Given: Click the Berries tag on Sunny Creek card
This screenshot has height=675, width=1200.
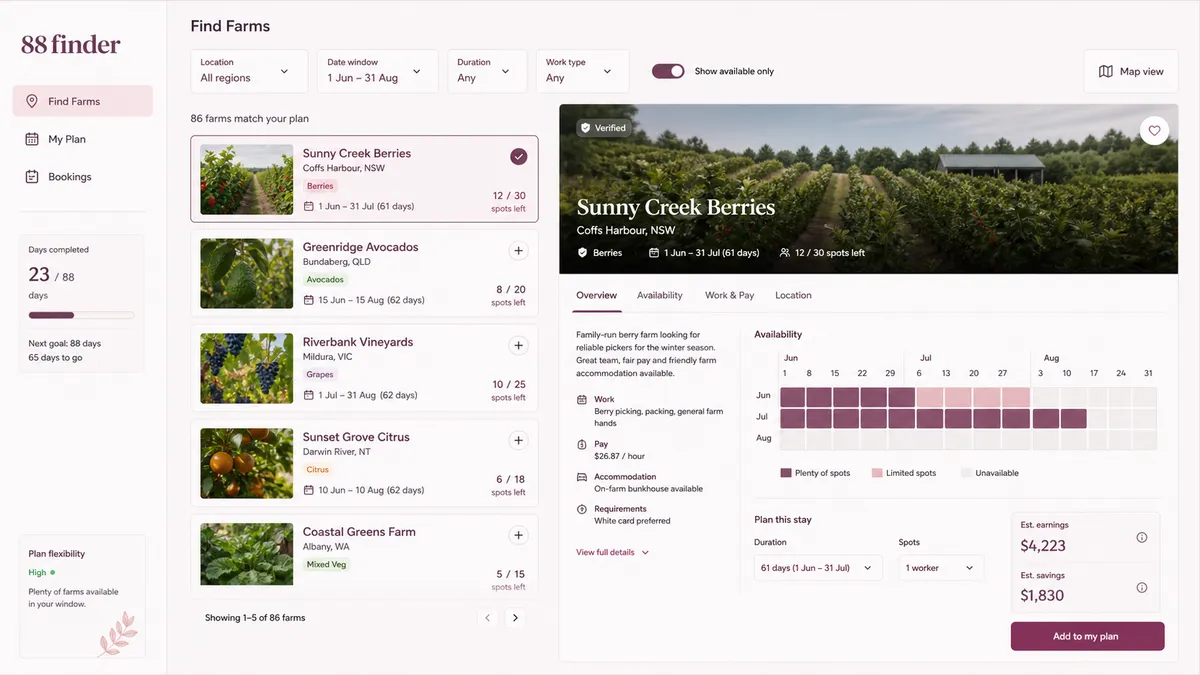Looking at the screenshot, I should point(320,186).
